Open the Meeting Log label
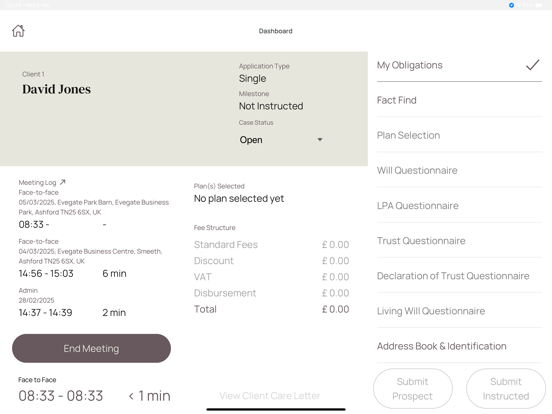 coord(37,182)
